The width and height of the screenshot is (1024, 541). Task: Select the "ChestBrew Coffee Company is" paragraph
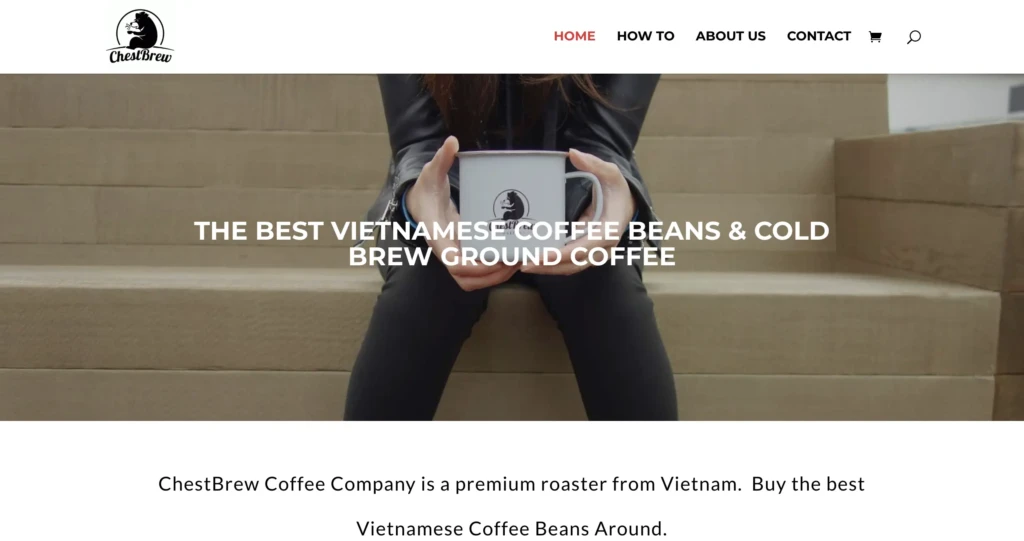pyautogui.click(x=511, y=484)
